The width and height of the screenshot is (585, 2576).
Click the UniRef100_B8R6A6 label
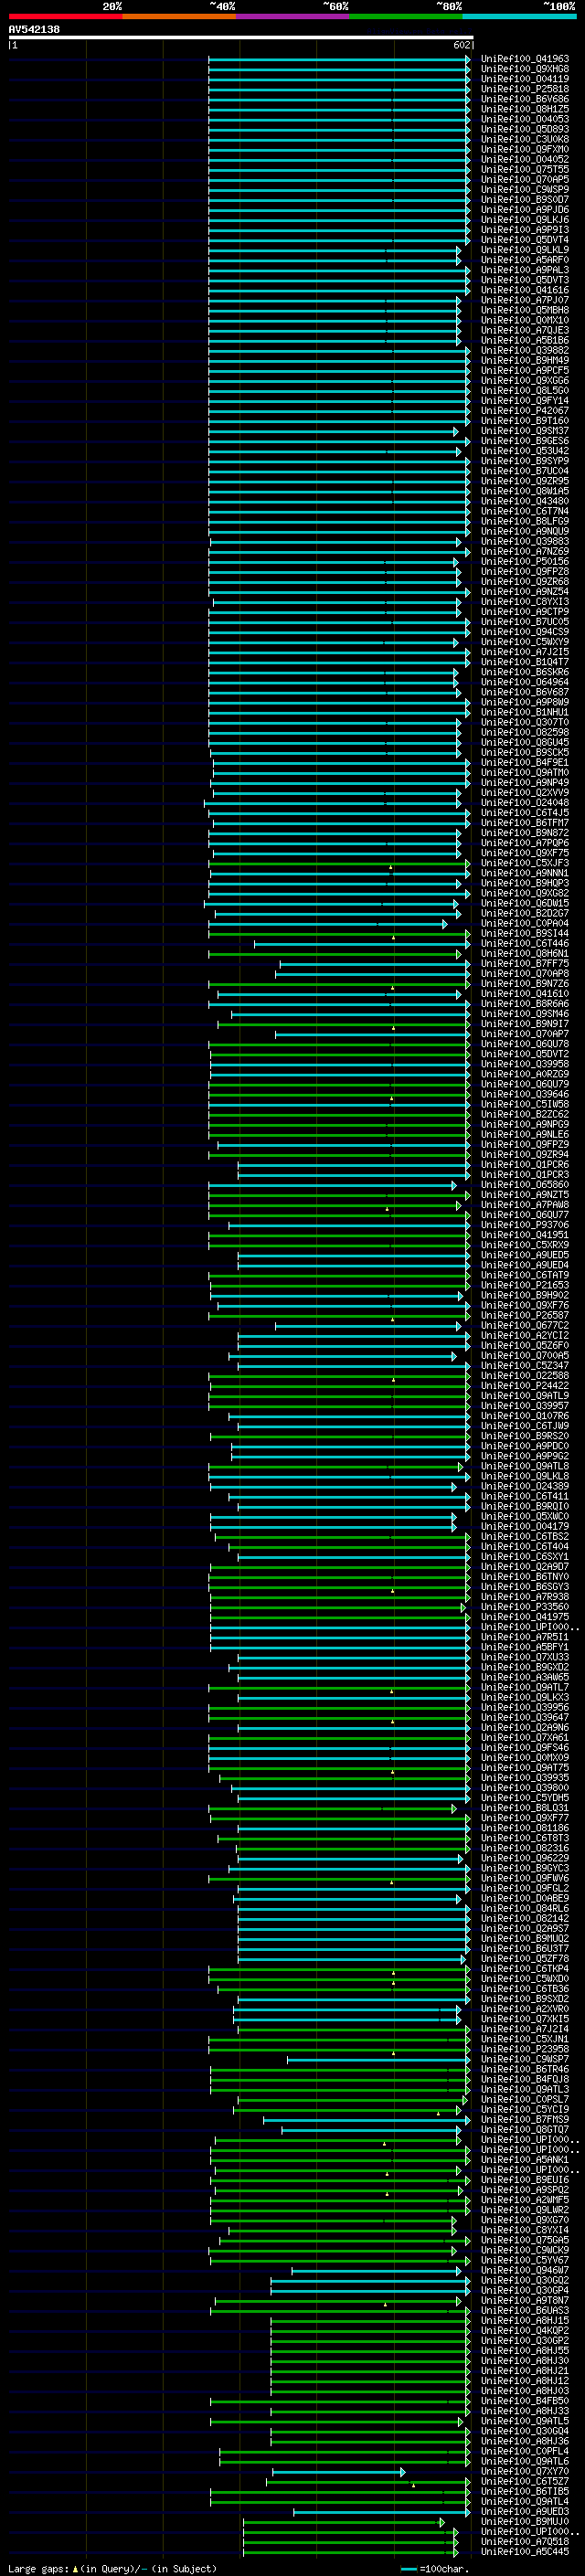click(525, 1004)
